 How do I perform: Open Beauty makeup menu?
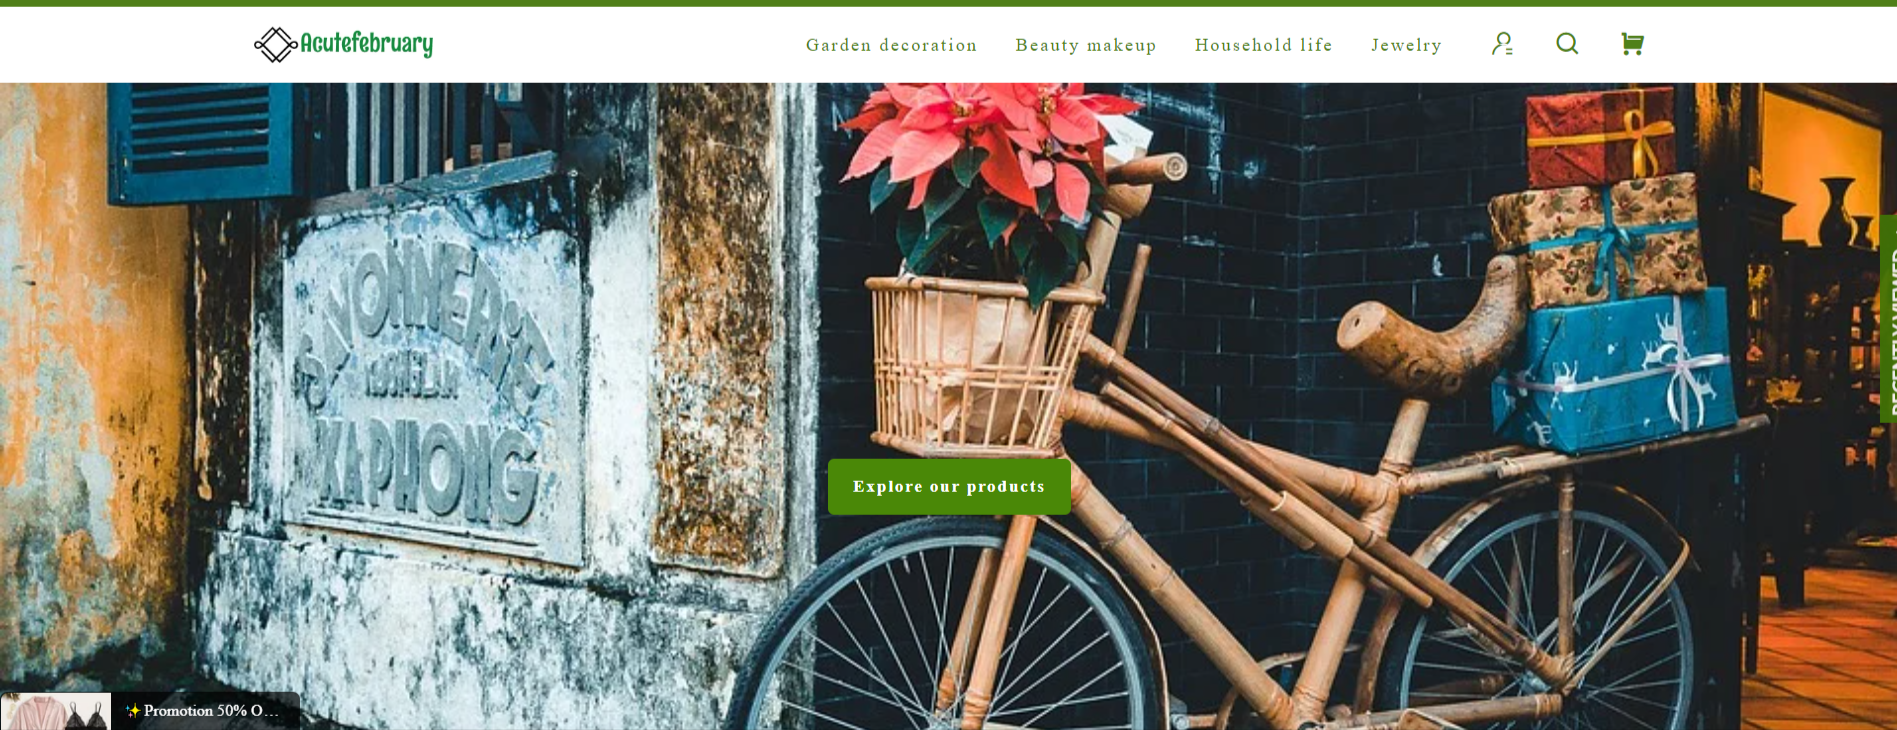(1086, 45)
